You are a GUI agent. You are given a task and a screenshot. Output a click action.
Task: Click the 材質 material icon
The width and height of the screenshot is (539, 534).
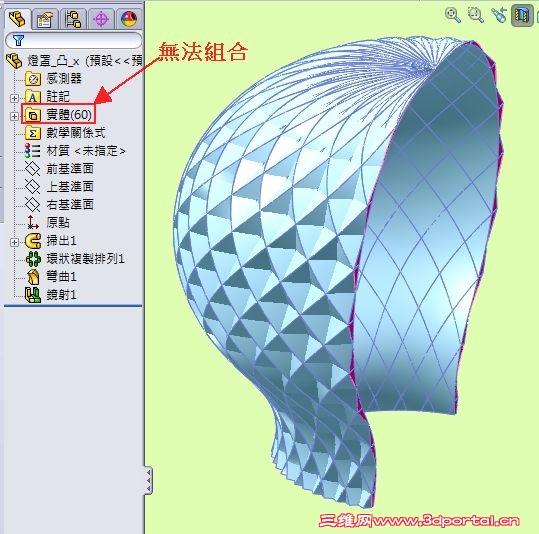click(33, 151)
